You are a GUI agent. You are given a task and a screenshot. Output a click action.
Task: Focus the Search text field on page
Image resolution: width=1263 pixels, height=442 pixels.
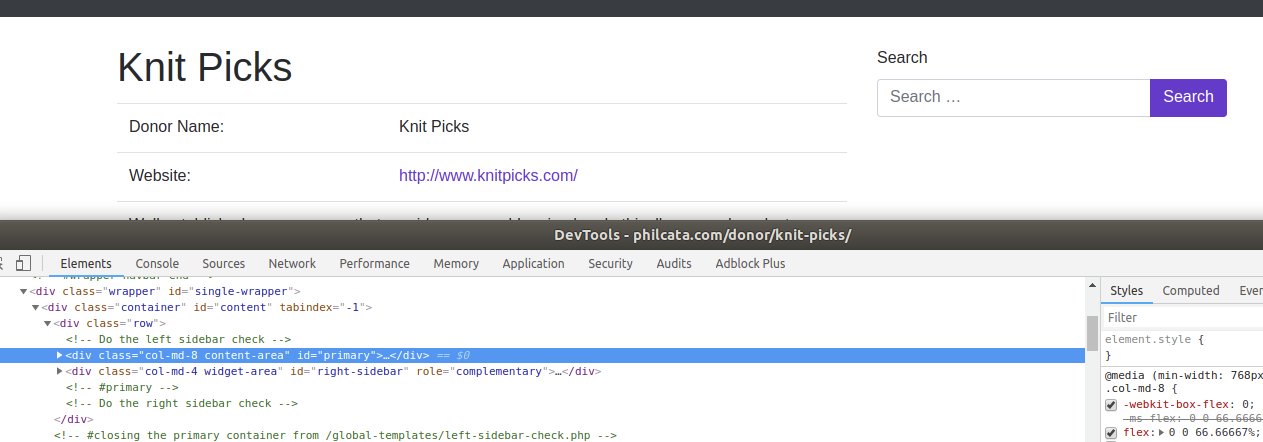(x=1014, y=97)
